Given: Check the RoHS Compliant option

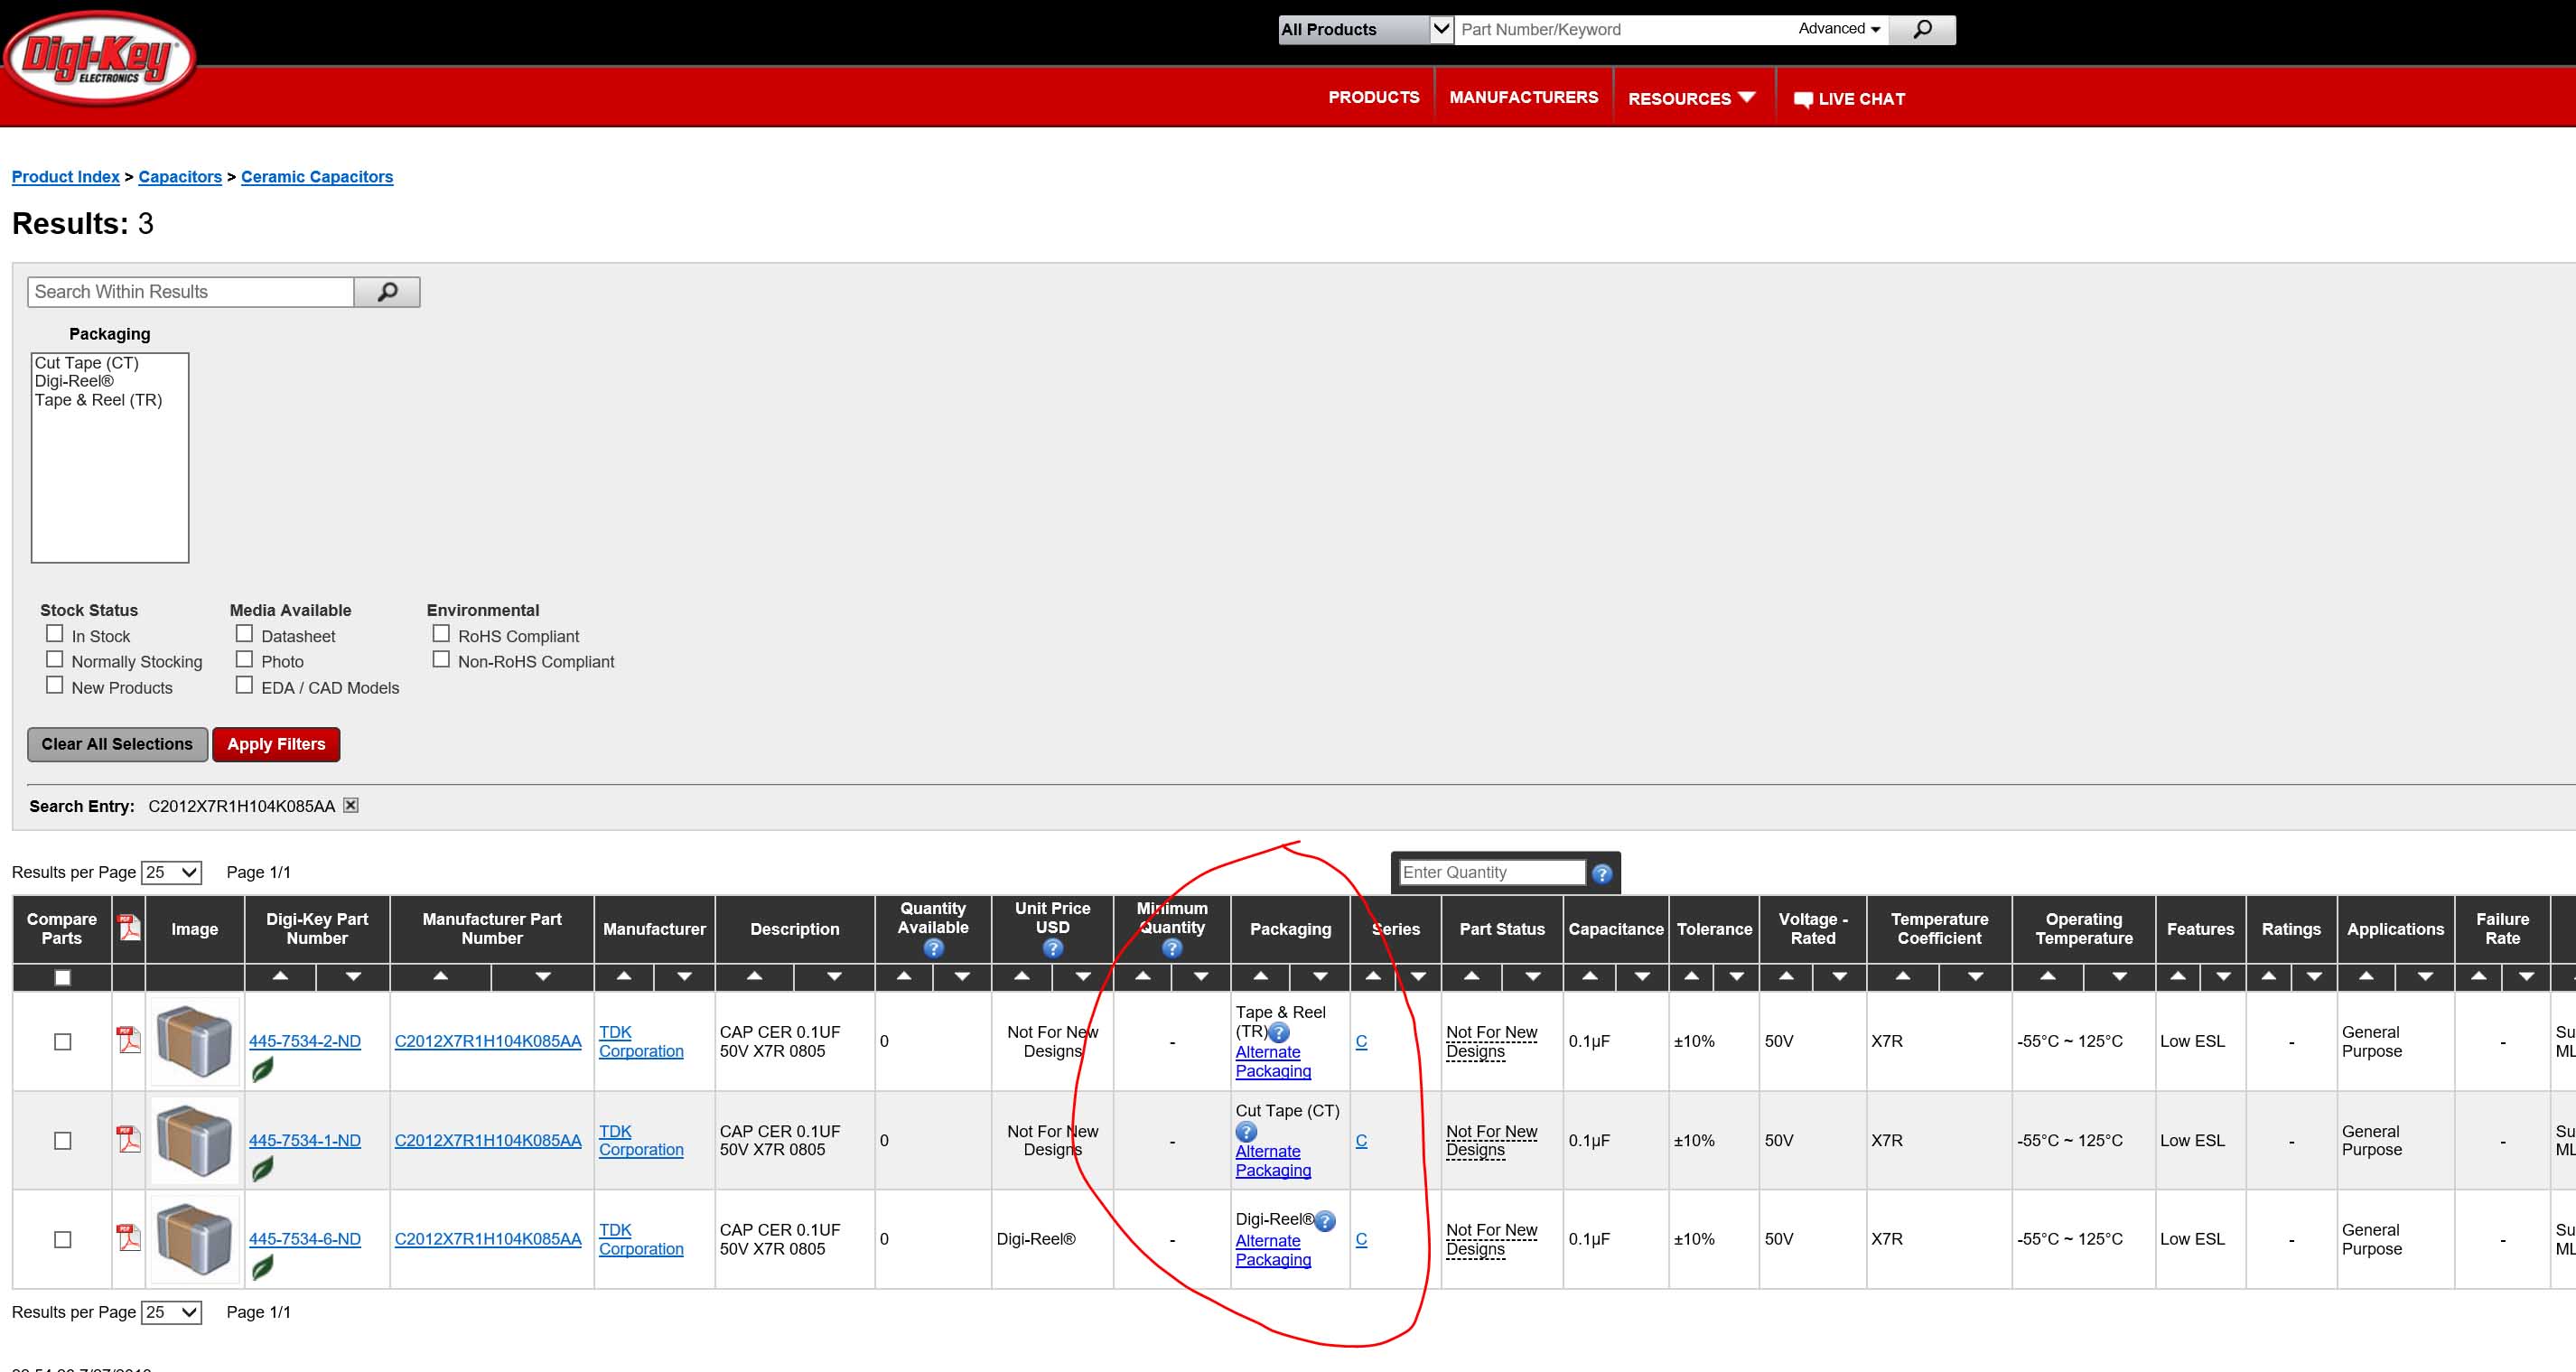Looking at the screenshot, I should [441, 634].
